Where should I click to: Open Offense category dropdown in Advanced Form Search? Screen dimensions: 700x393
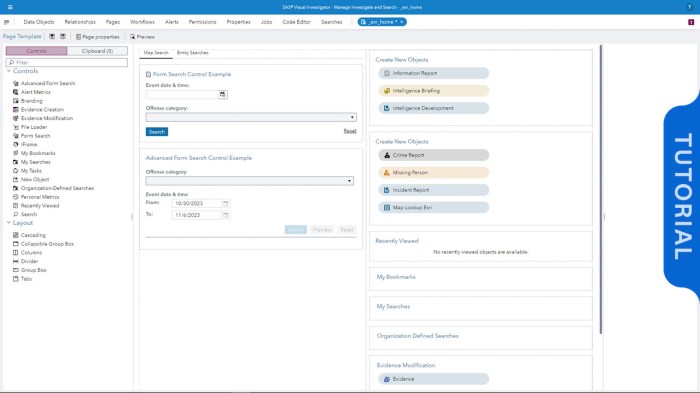click(250, 181)
